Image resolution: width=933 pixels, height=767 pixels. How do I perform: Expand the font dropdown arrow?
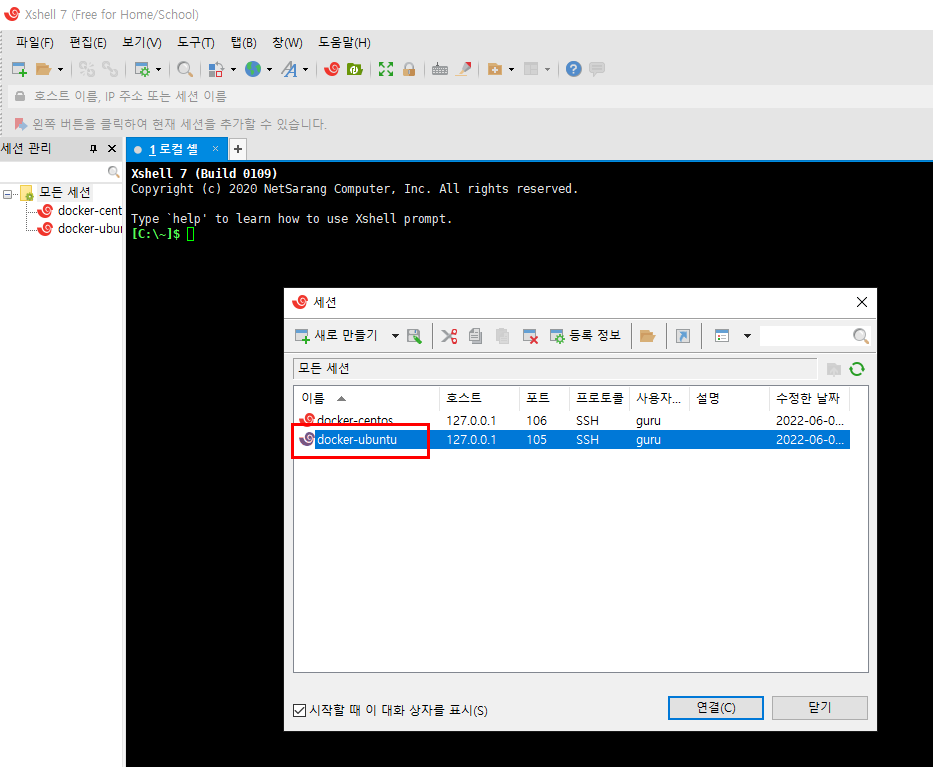[306, 70]
